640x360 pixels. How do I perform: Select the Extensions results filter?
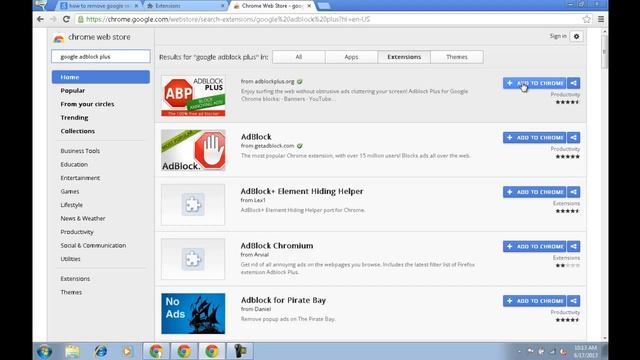(404, 57)
